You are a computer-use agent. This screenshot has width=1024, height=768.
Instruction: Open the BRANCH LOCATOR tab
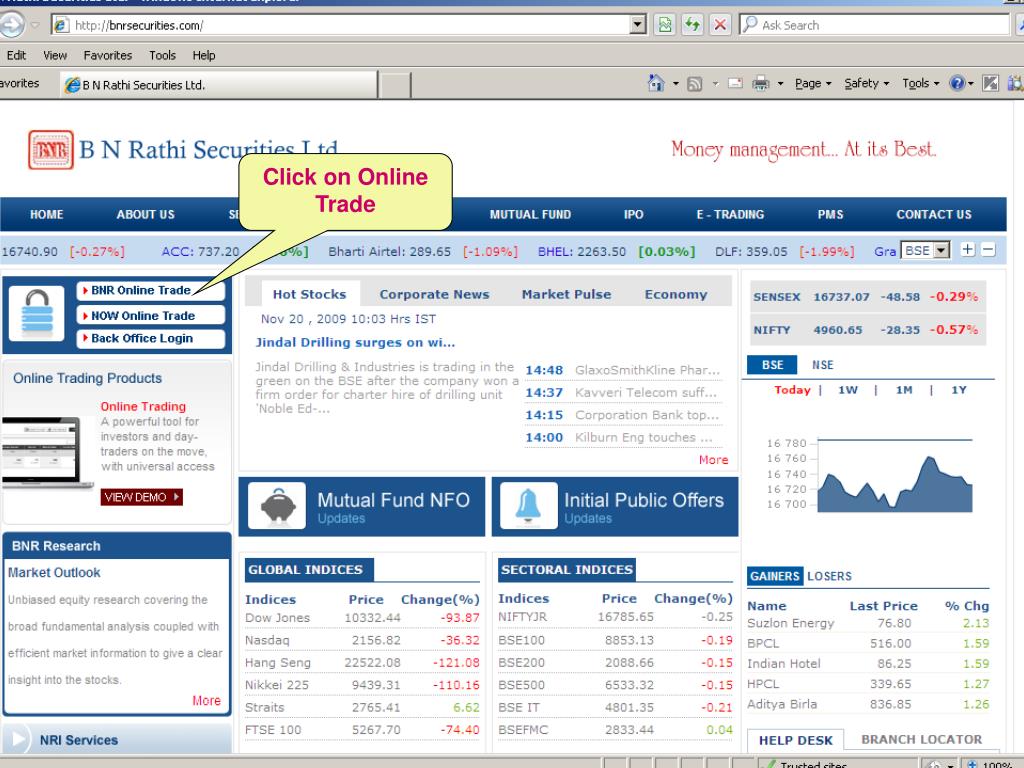(x=921, y=739)
